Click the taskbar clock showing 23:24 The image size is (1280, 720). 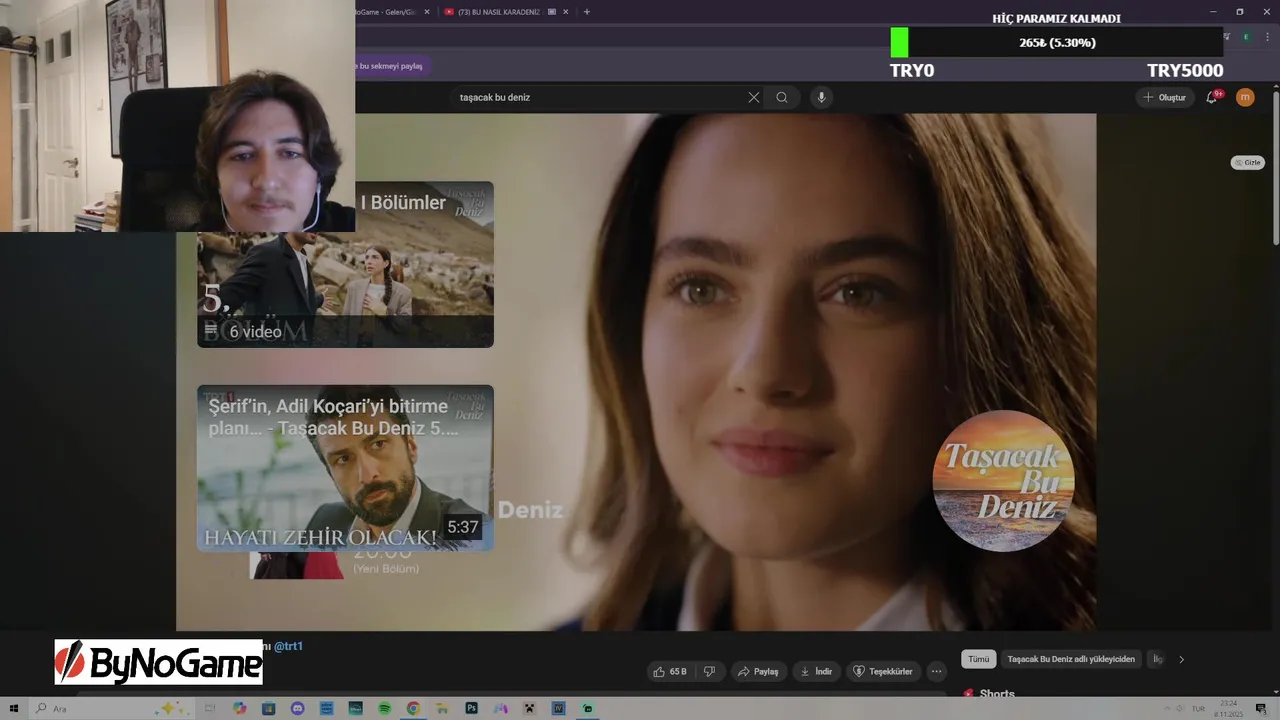(x=1229, y=708)
